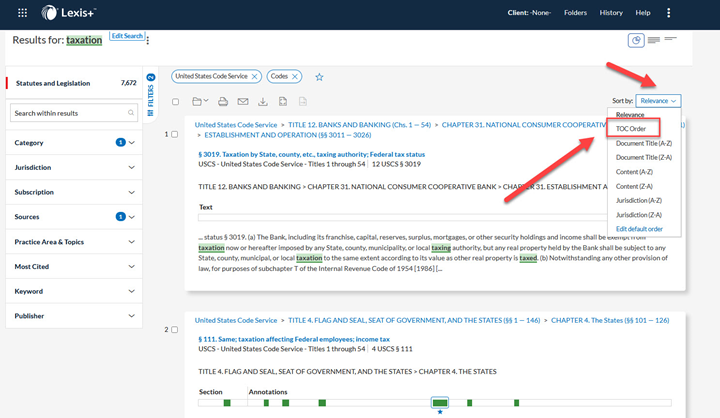Switch to title-only view icon
Viewport: 720px width, 418px height.
670,39
